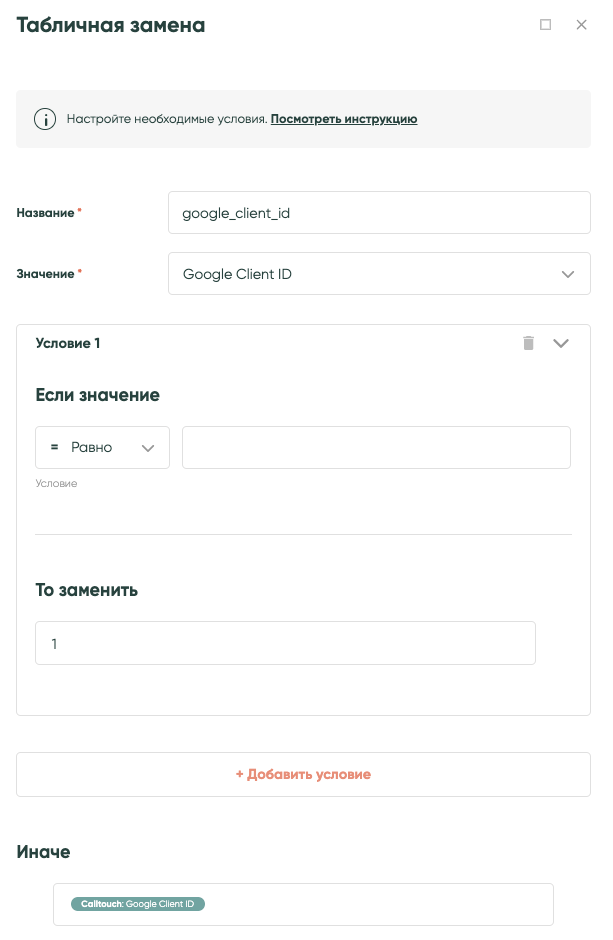Click the maximize square icon on the dialog

click(x=546, y=25)
